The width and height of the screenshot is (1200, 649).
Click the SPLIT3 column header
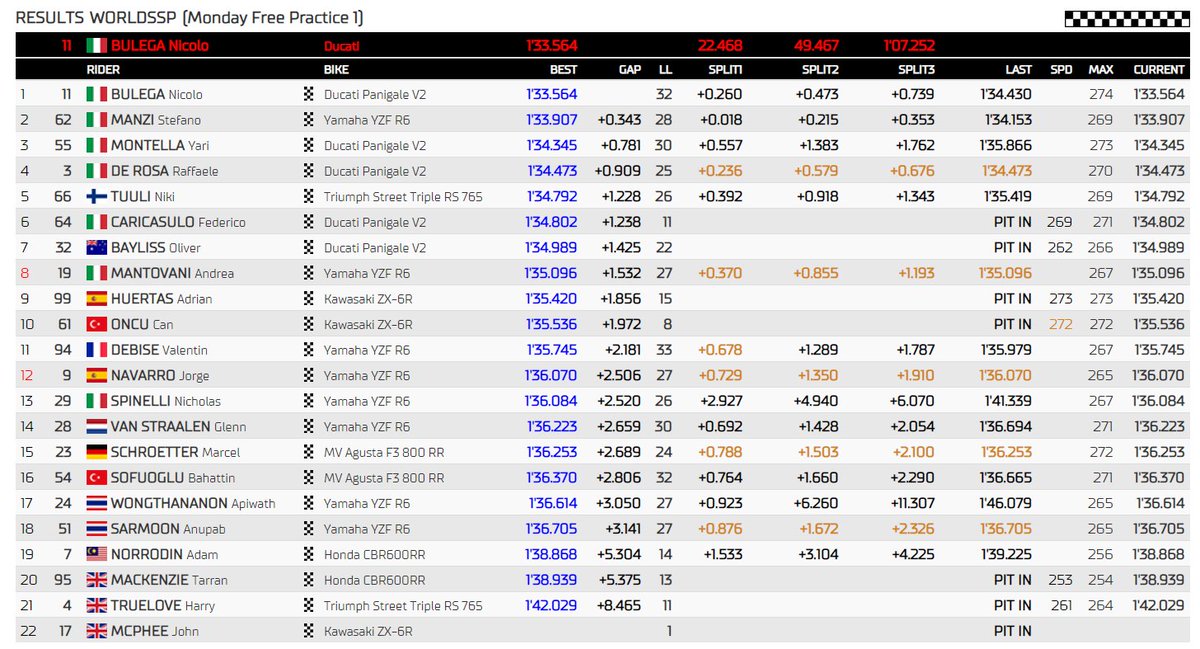click(916, 70)
